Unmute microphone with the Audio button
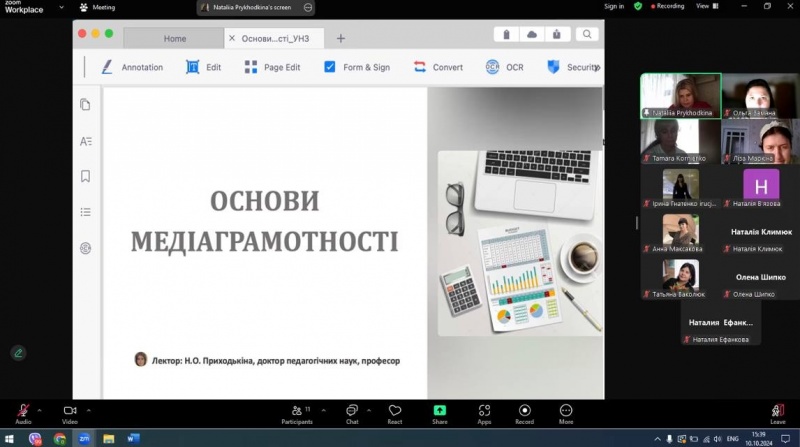Image resolution: width=800 pixels, height=447 pixels. coord(23,412)
